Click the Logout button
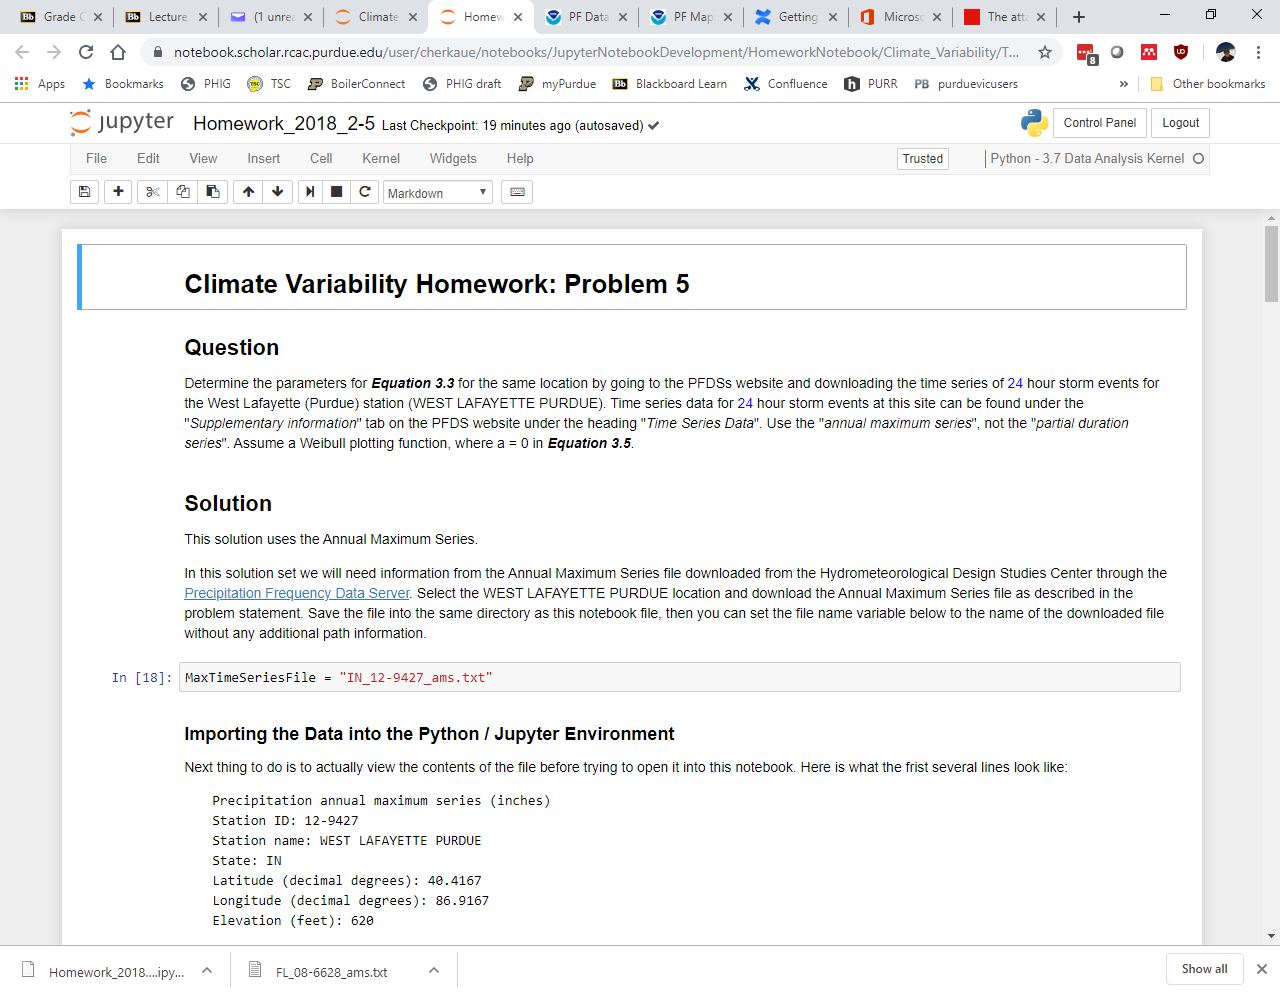The image size is (1280, 994). (x=1180, y=123)
